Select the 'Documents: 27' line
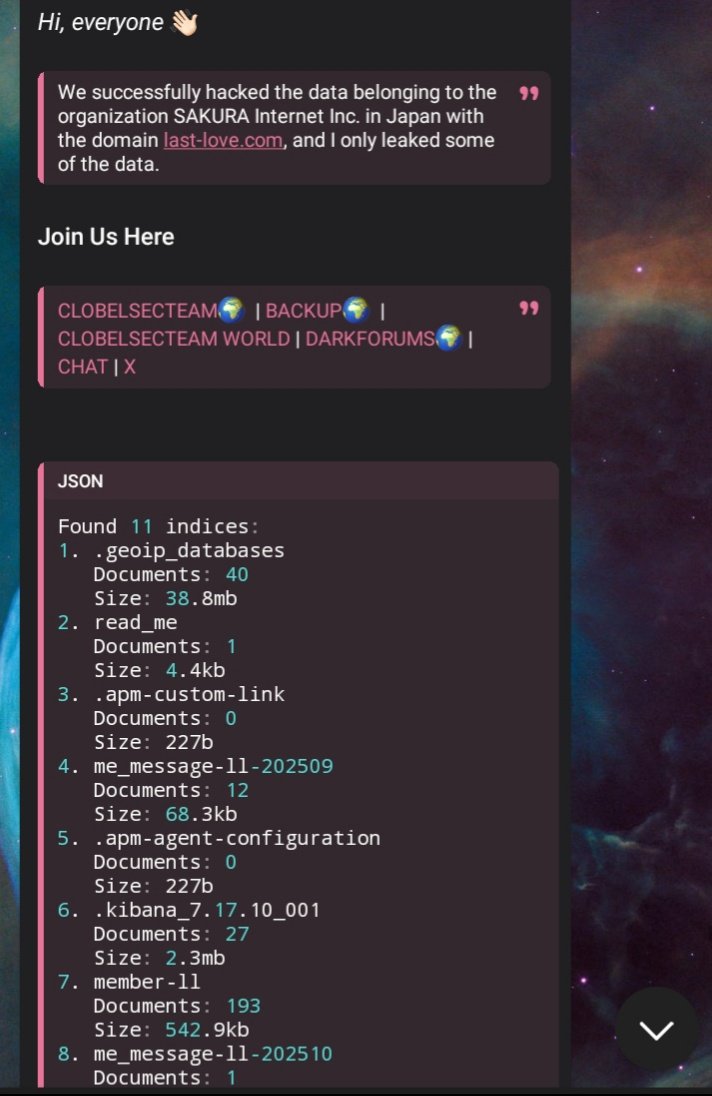This screenshot has height=1096, width=712. click(x=171, y=935)
